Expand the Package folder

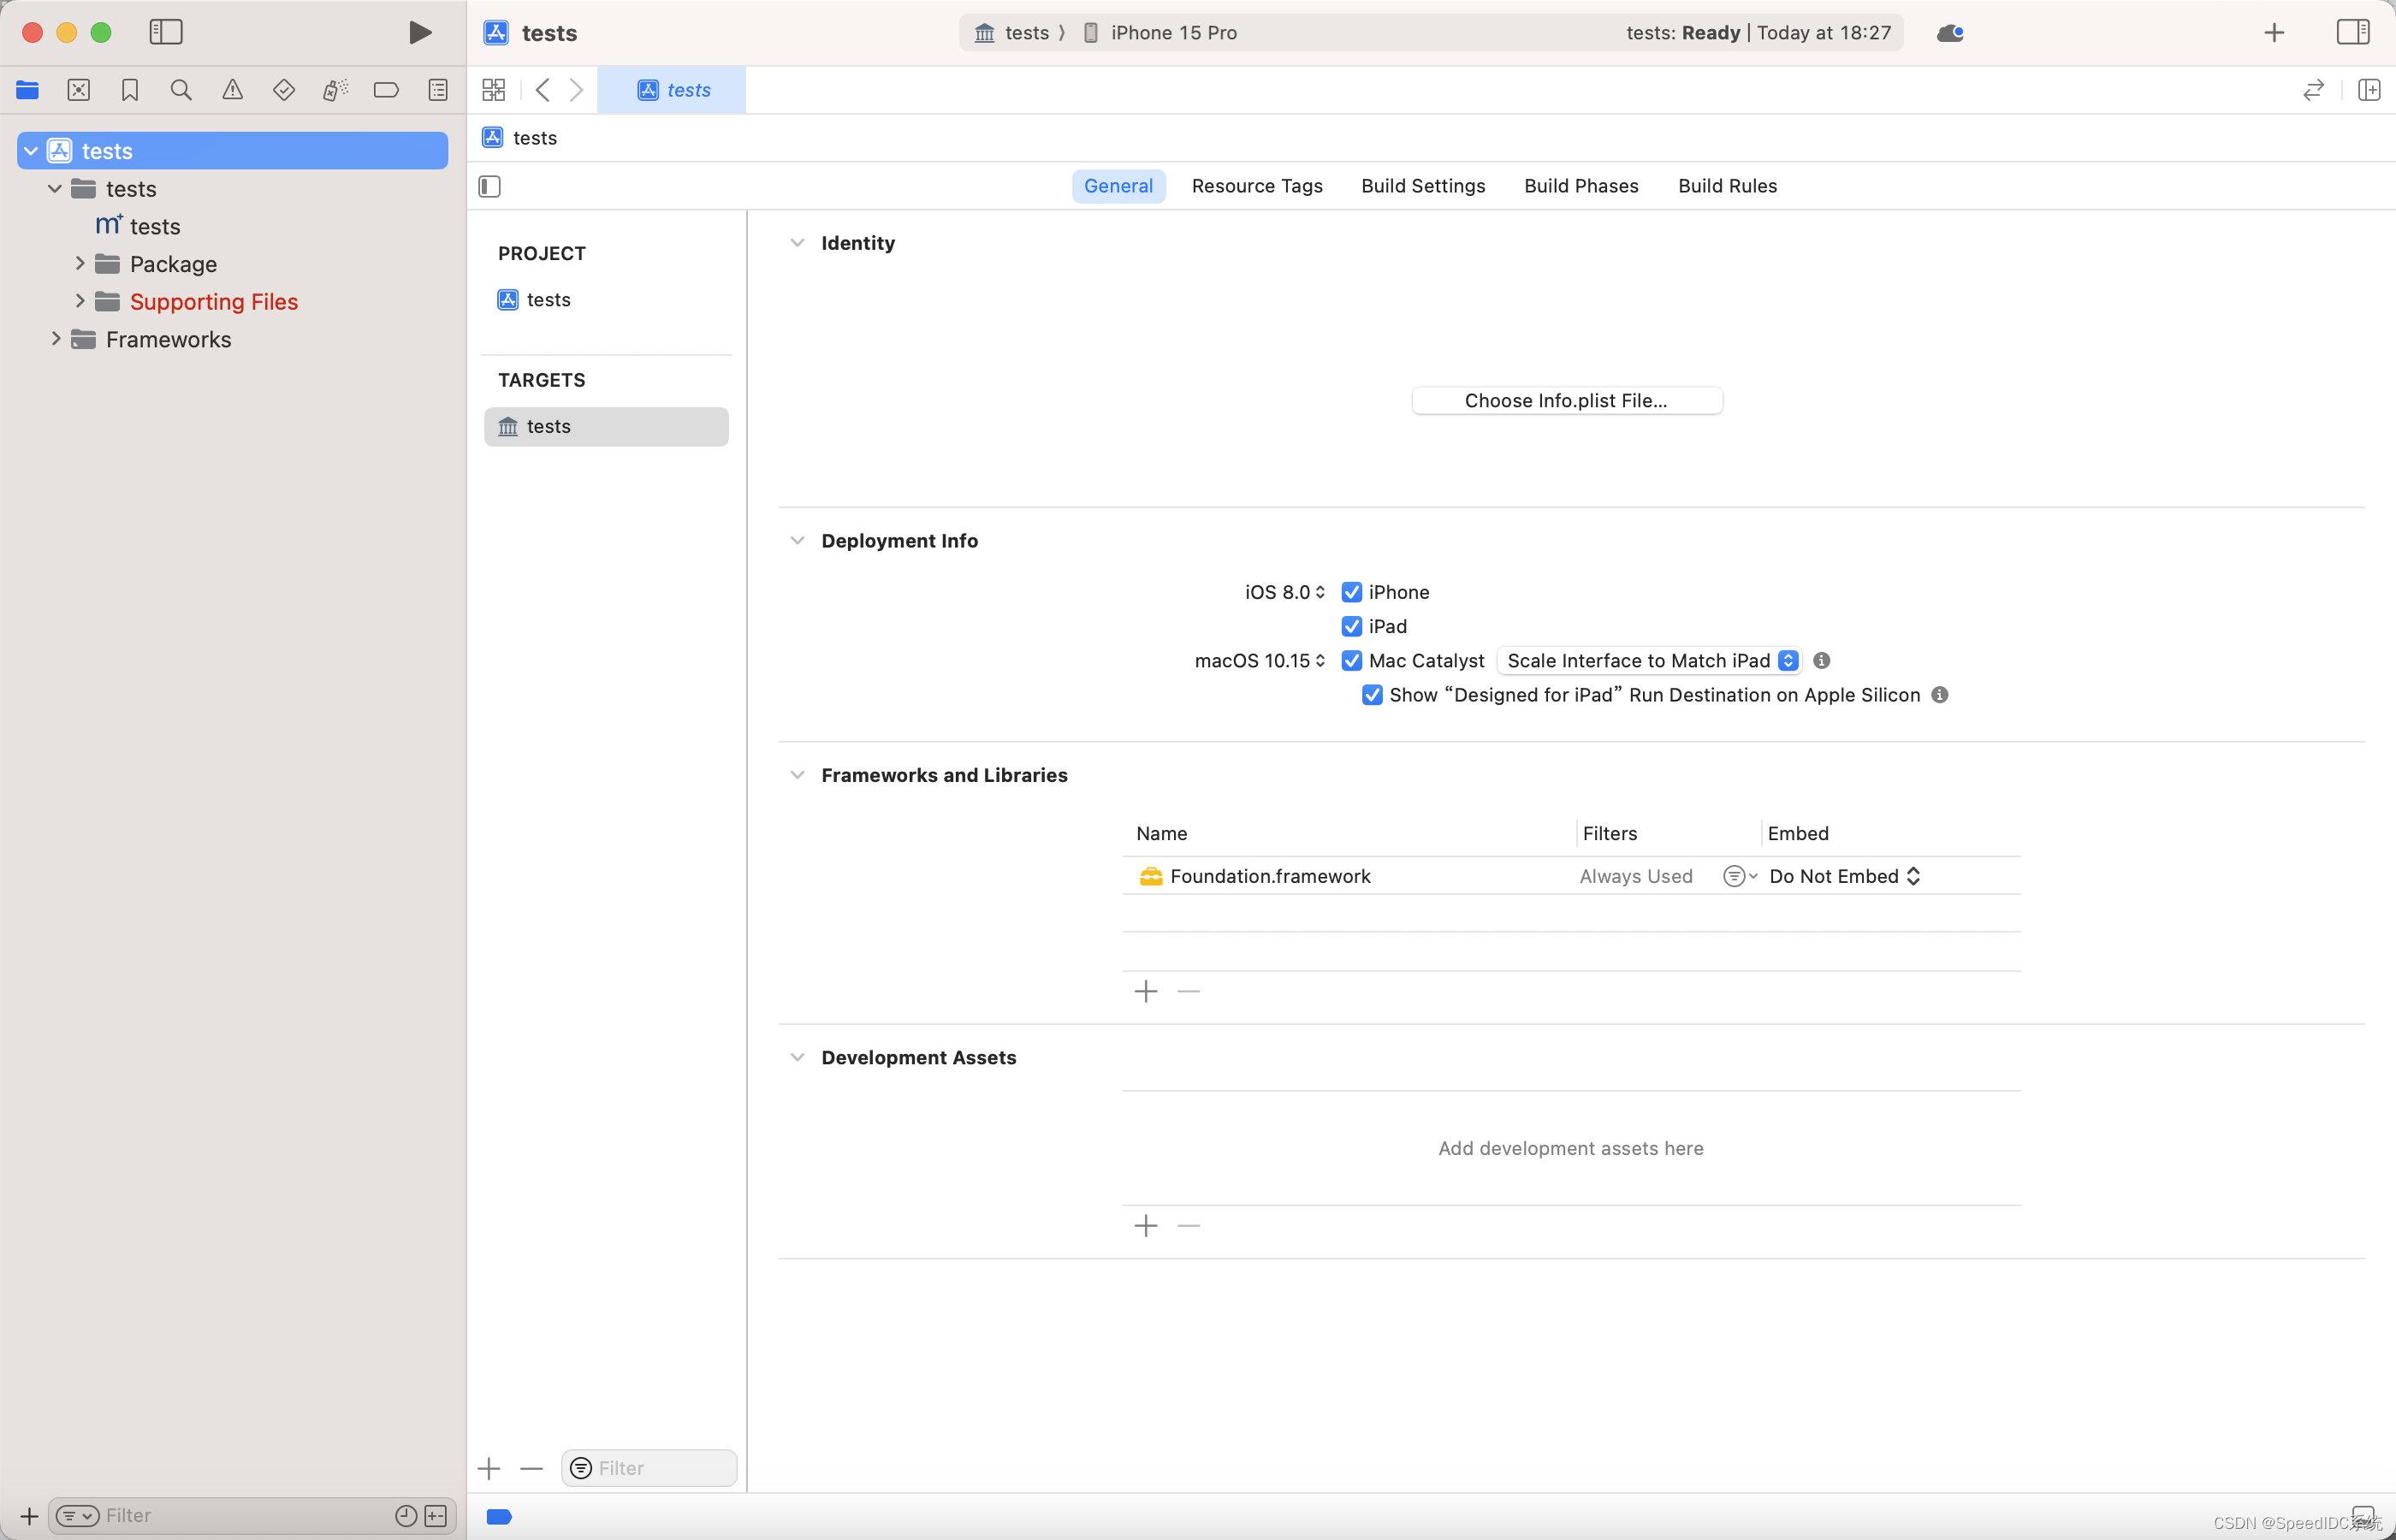(x=80, y=263)
